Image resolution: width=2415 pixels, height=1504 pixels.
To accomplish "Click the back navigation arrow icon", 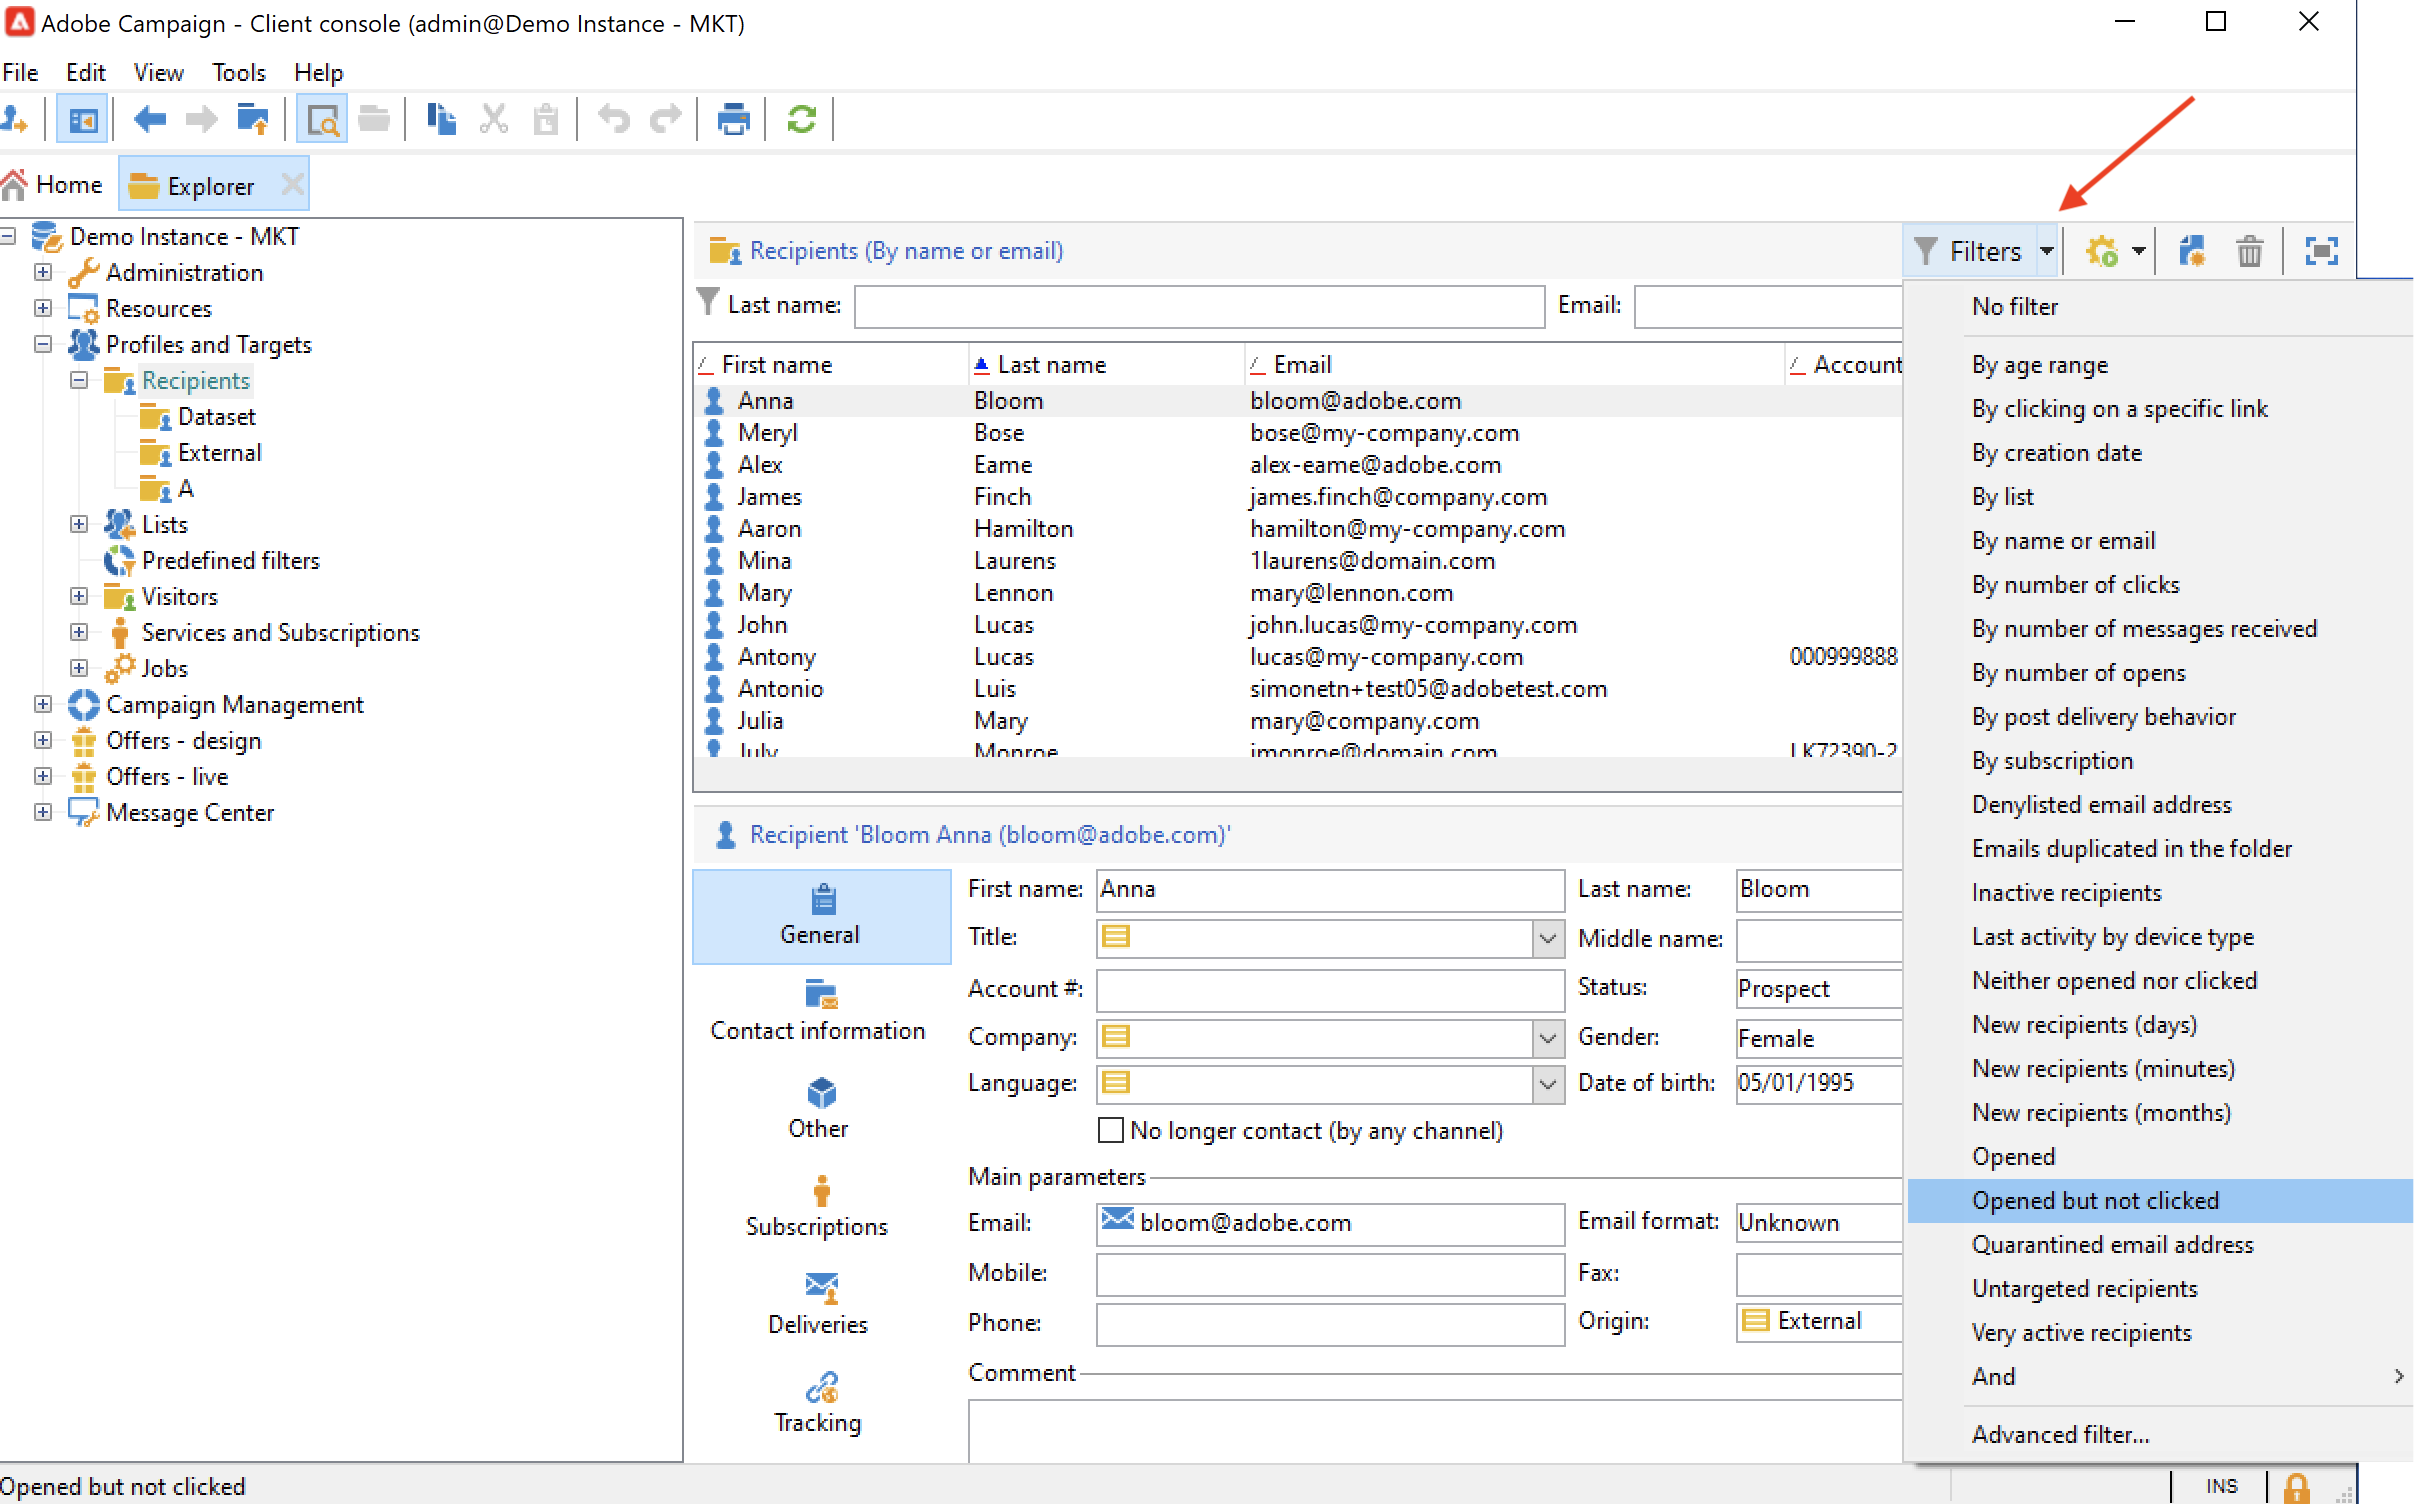I will [149, 120].
